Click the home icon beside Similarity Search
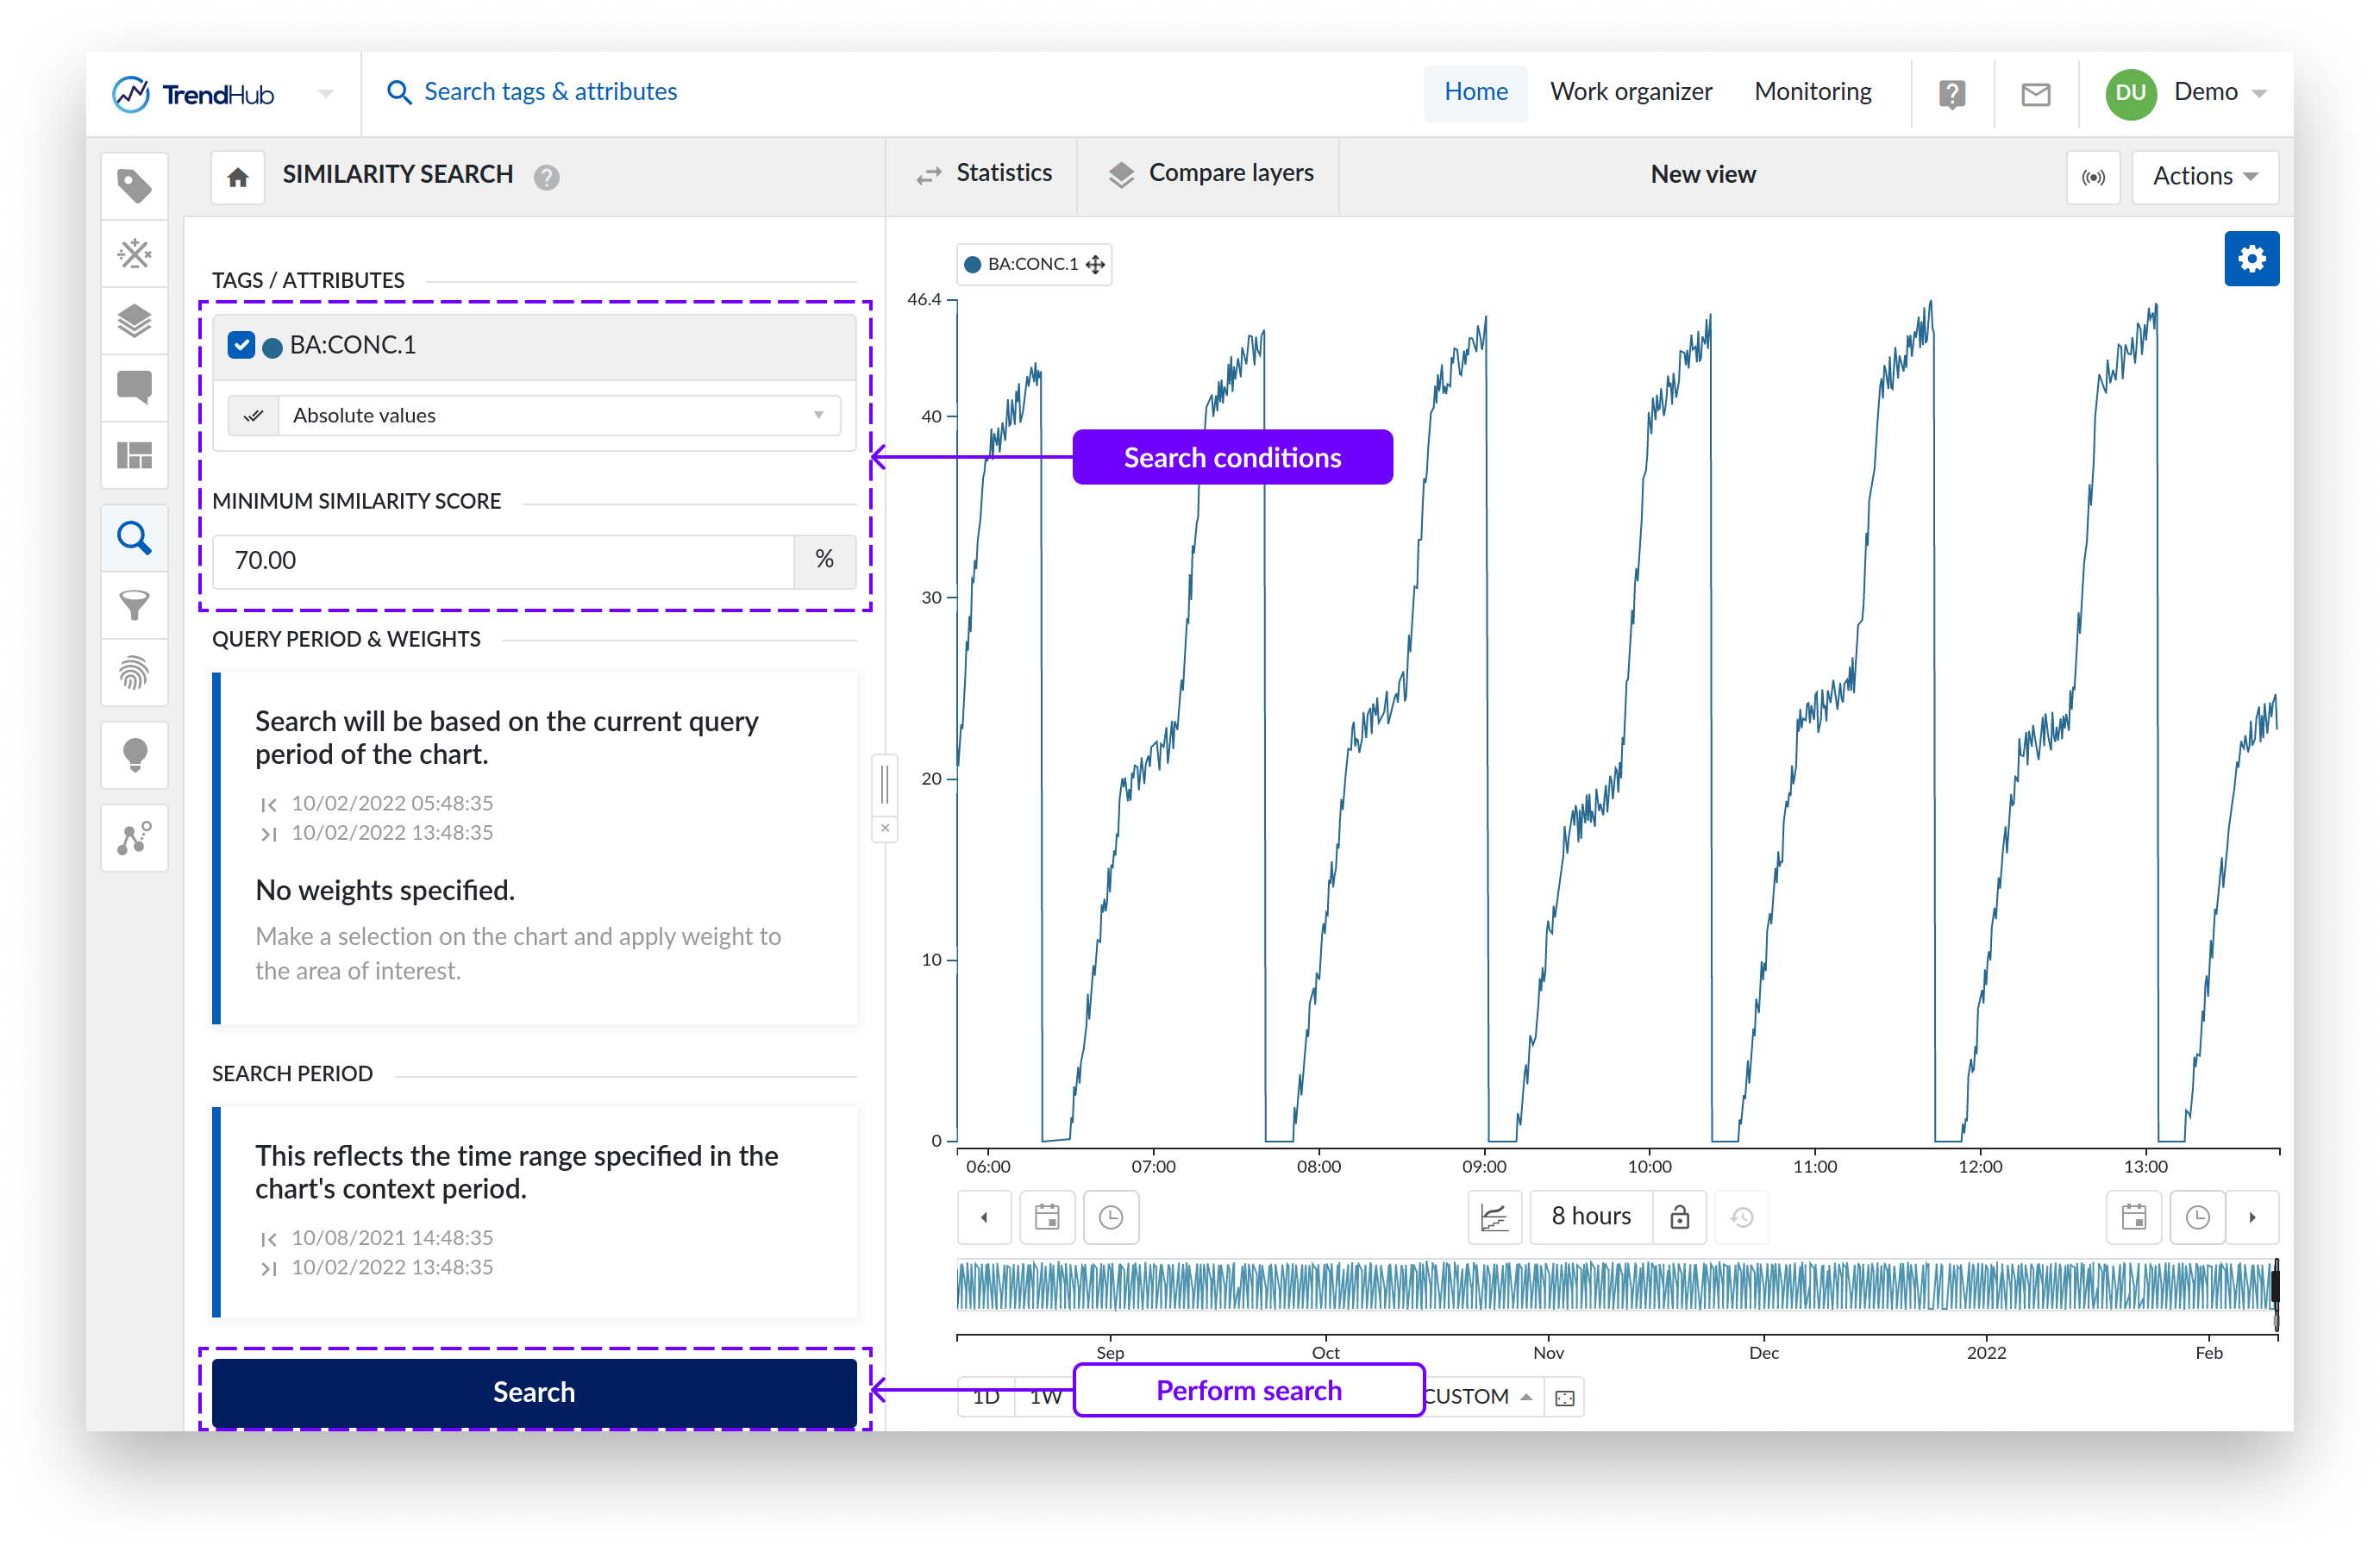 (238, 177)
